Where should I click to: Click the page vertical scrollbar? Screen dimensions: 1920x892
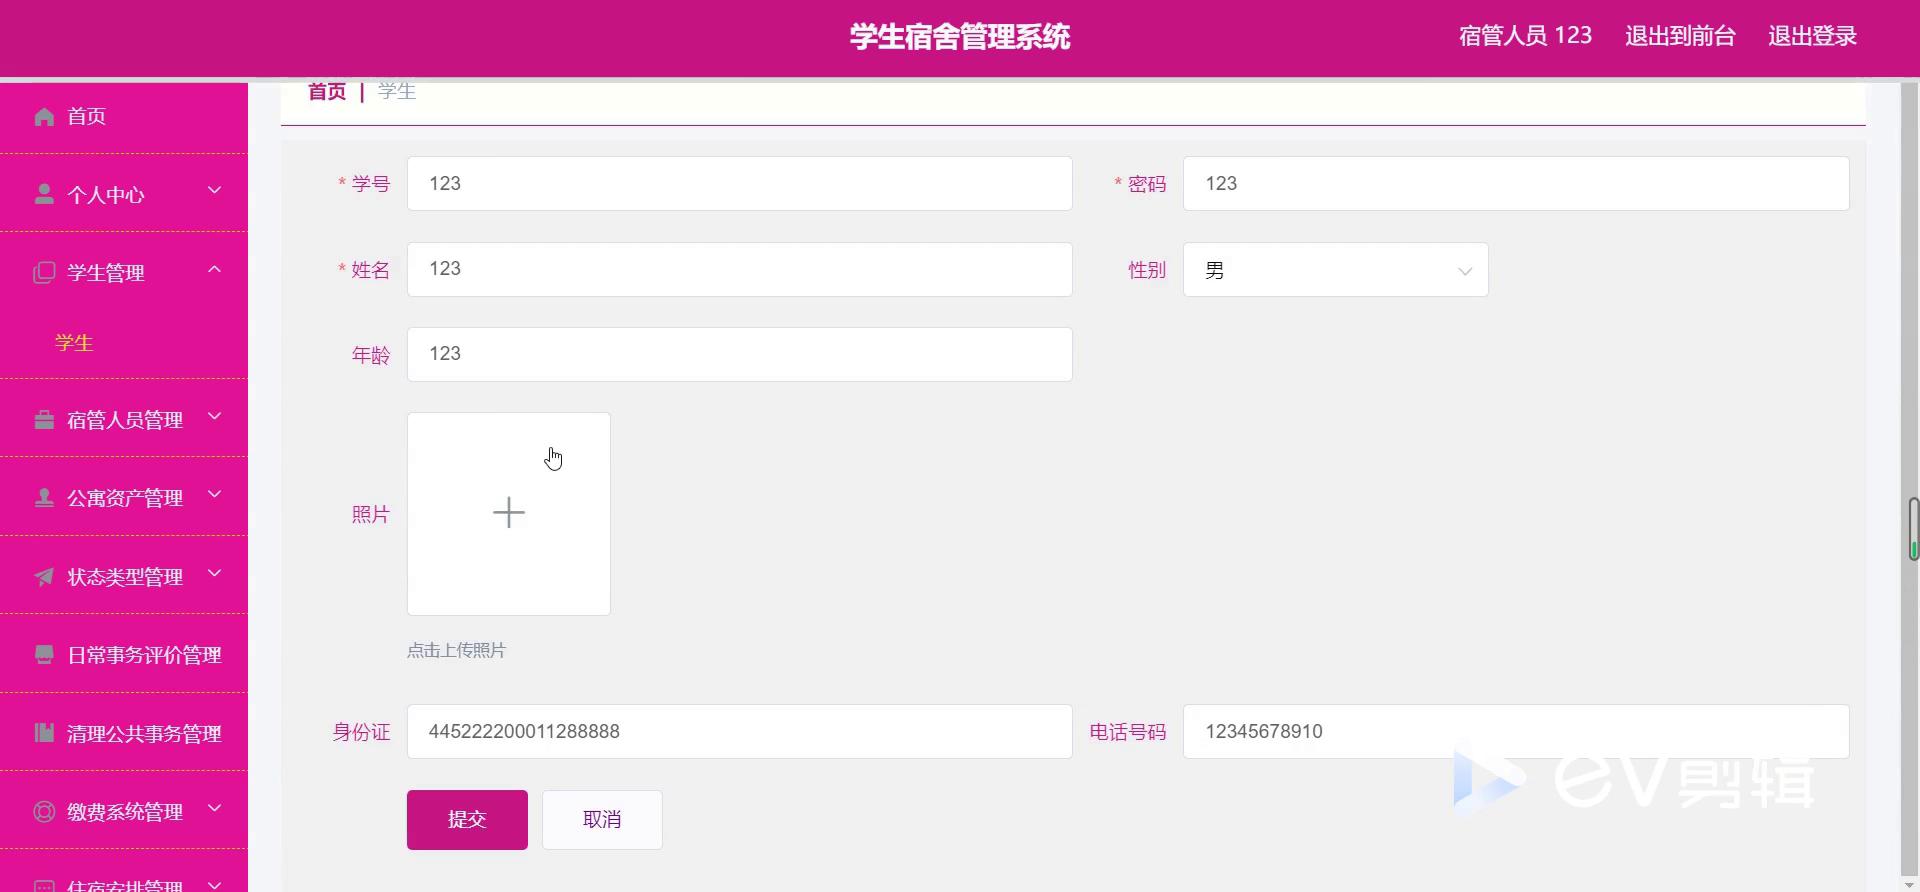pyautogui.click(x=1912, y=528)
